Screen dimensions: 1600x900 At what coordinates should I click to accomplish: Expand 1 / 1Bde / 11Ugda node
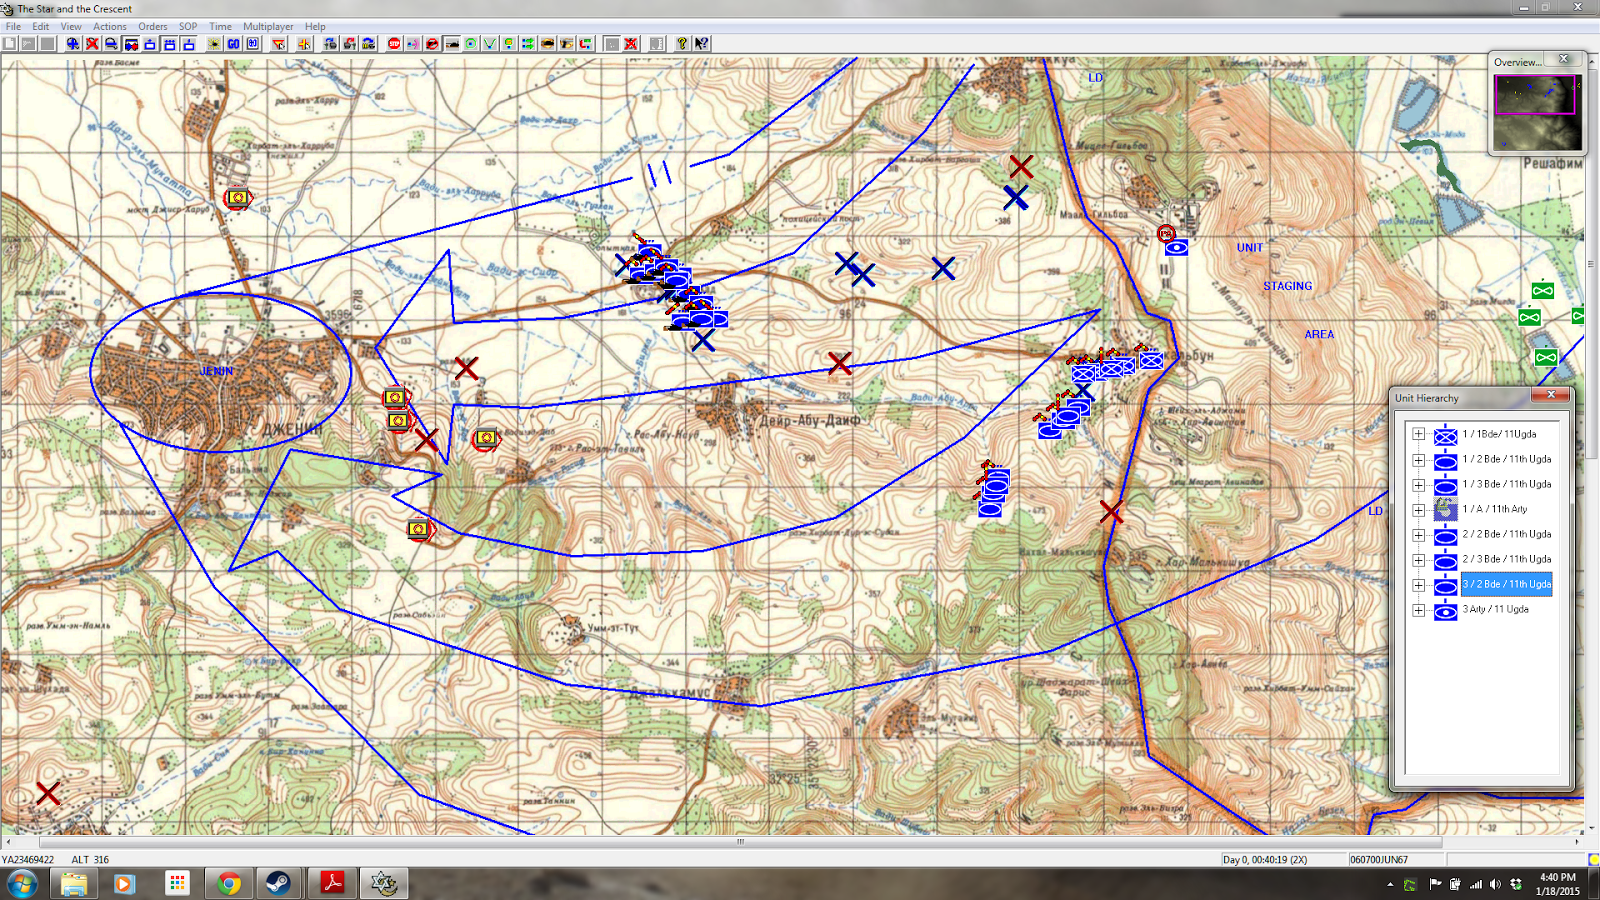tap(1418, 434)
